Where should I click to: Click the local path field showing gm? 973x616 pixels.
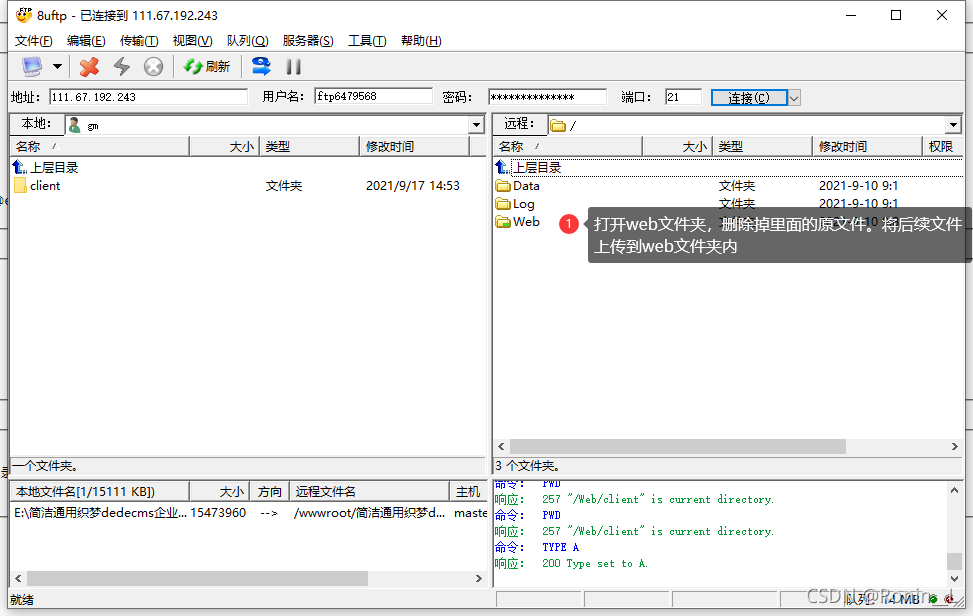tap(267, 125)
